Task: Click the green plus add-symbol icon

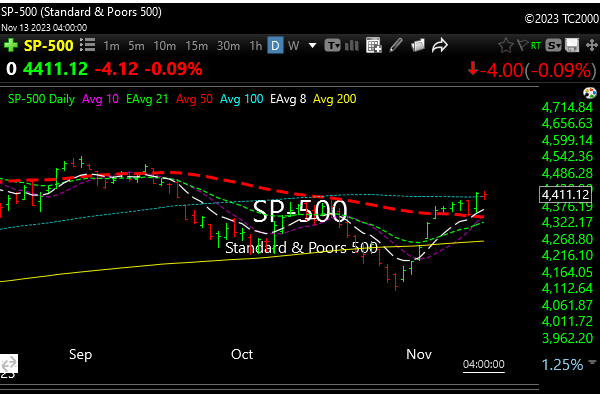Action: point(11,46)
